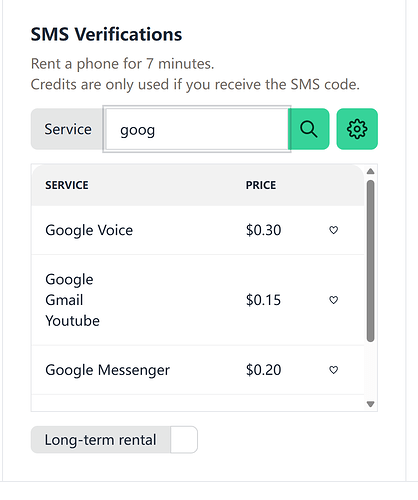418x500 pixels.
Task: Focus the Service search field containing goog
Action: [197, 129]
